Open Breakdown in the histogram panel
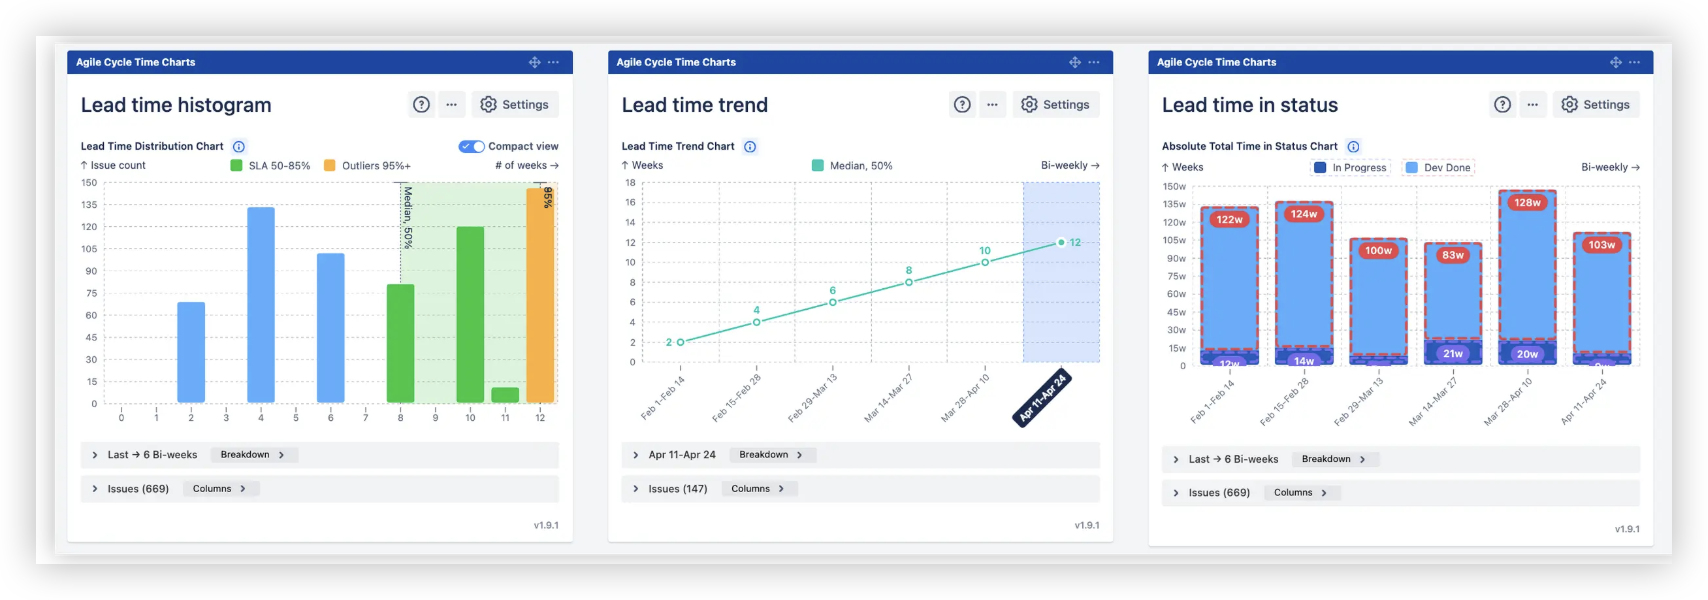This screenshot has width=1708, height=600. [253, 455]
